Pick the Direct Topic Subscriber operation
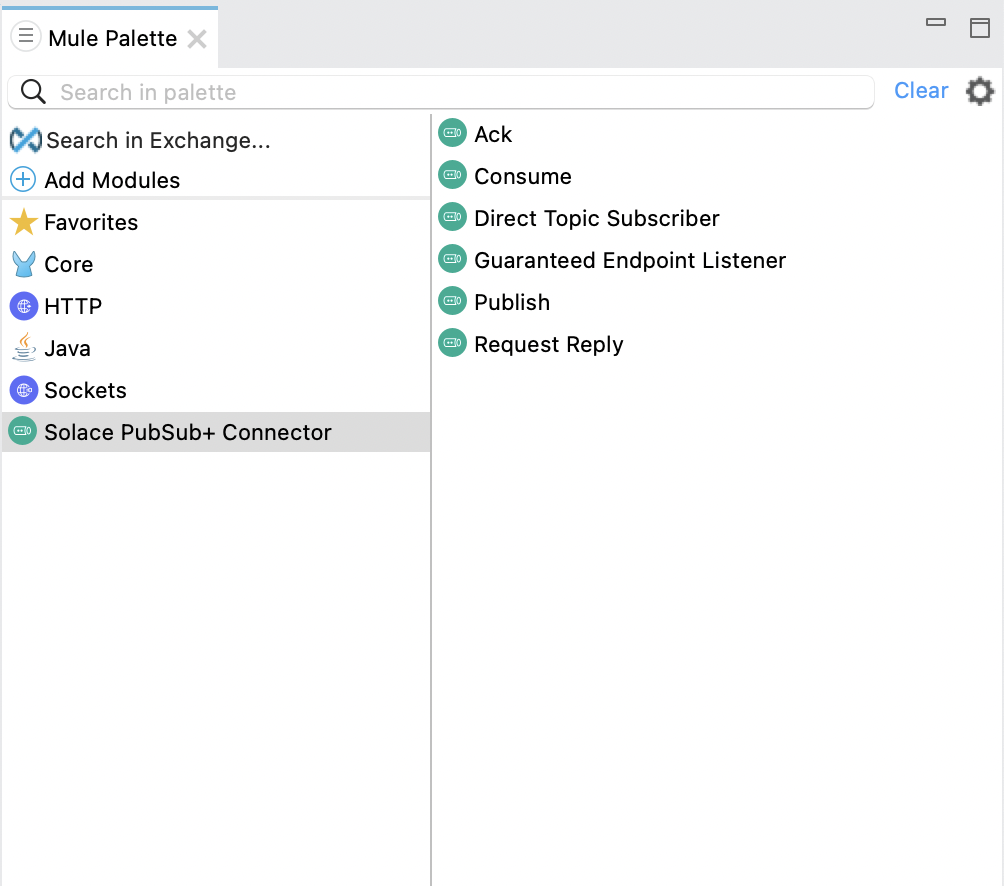This screenshot has width=1004, height=886. (596, 218)
